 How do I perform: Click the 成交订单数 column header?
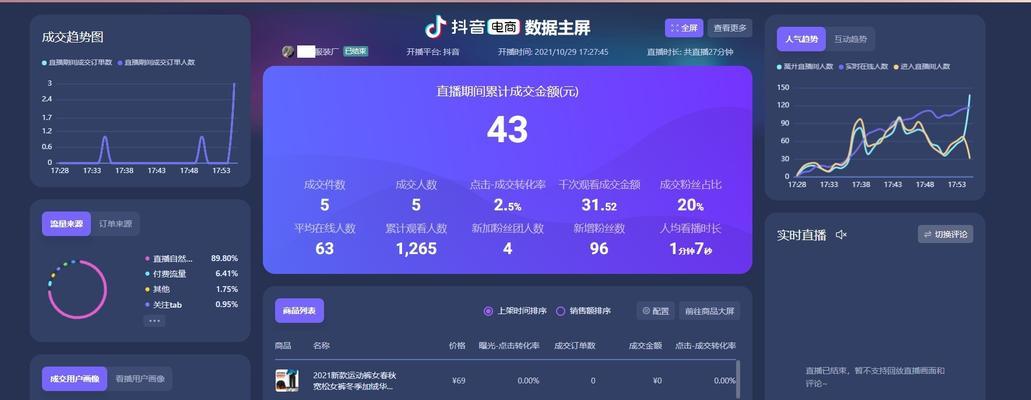click(575, 345)
